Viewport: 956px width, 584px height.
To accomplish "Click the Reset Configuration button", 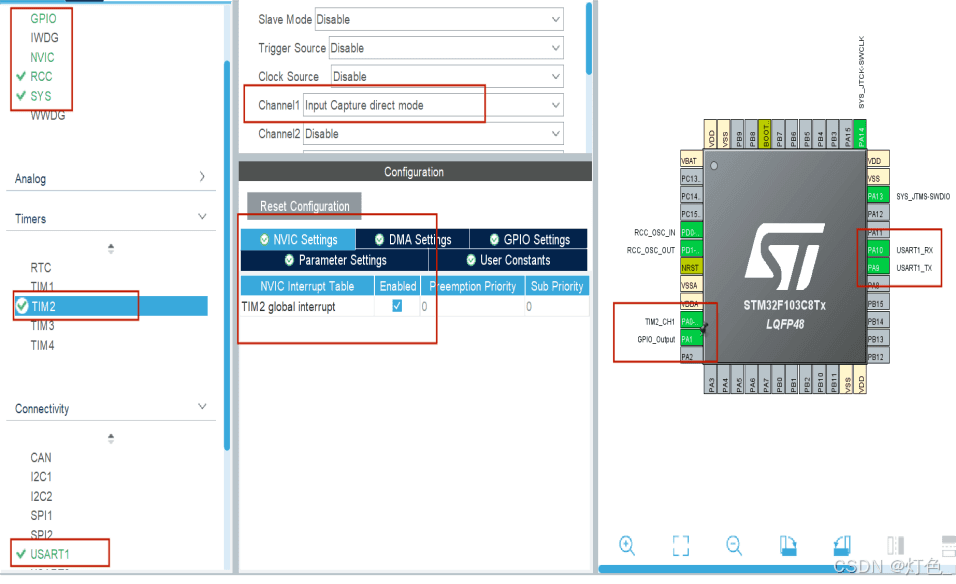I will coord(304,206).
